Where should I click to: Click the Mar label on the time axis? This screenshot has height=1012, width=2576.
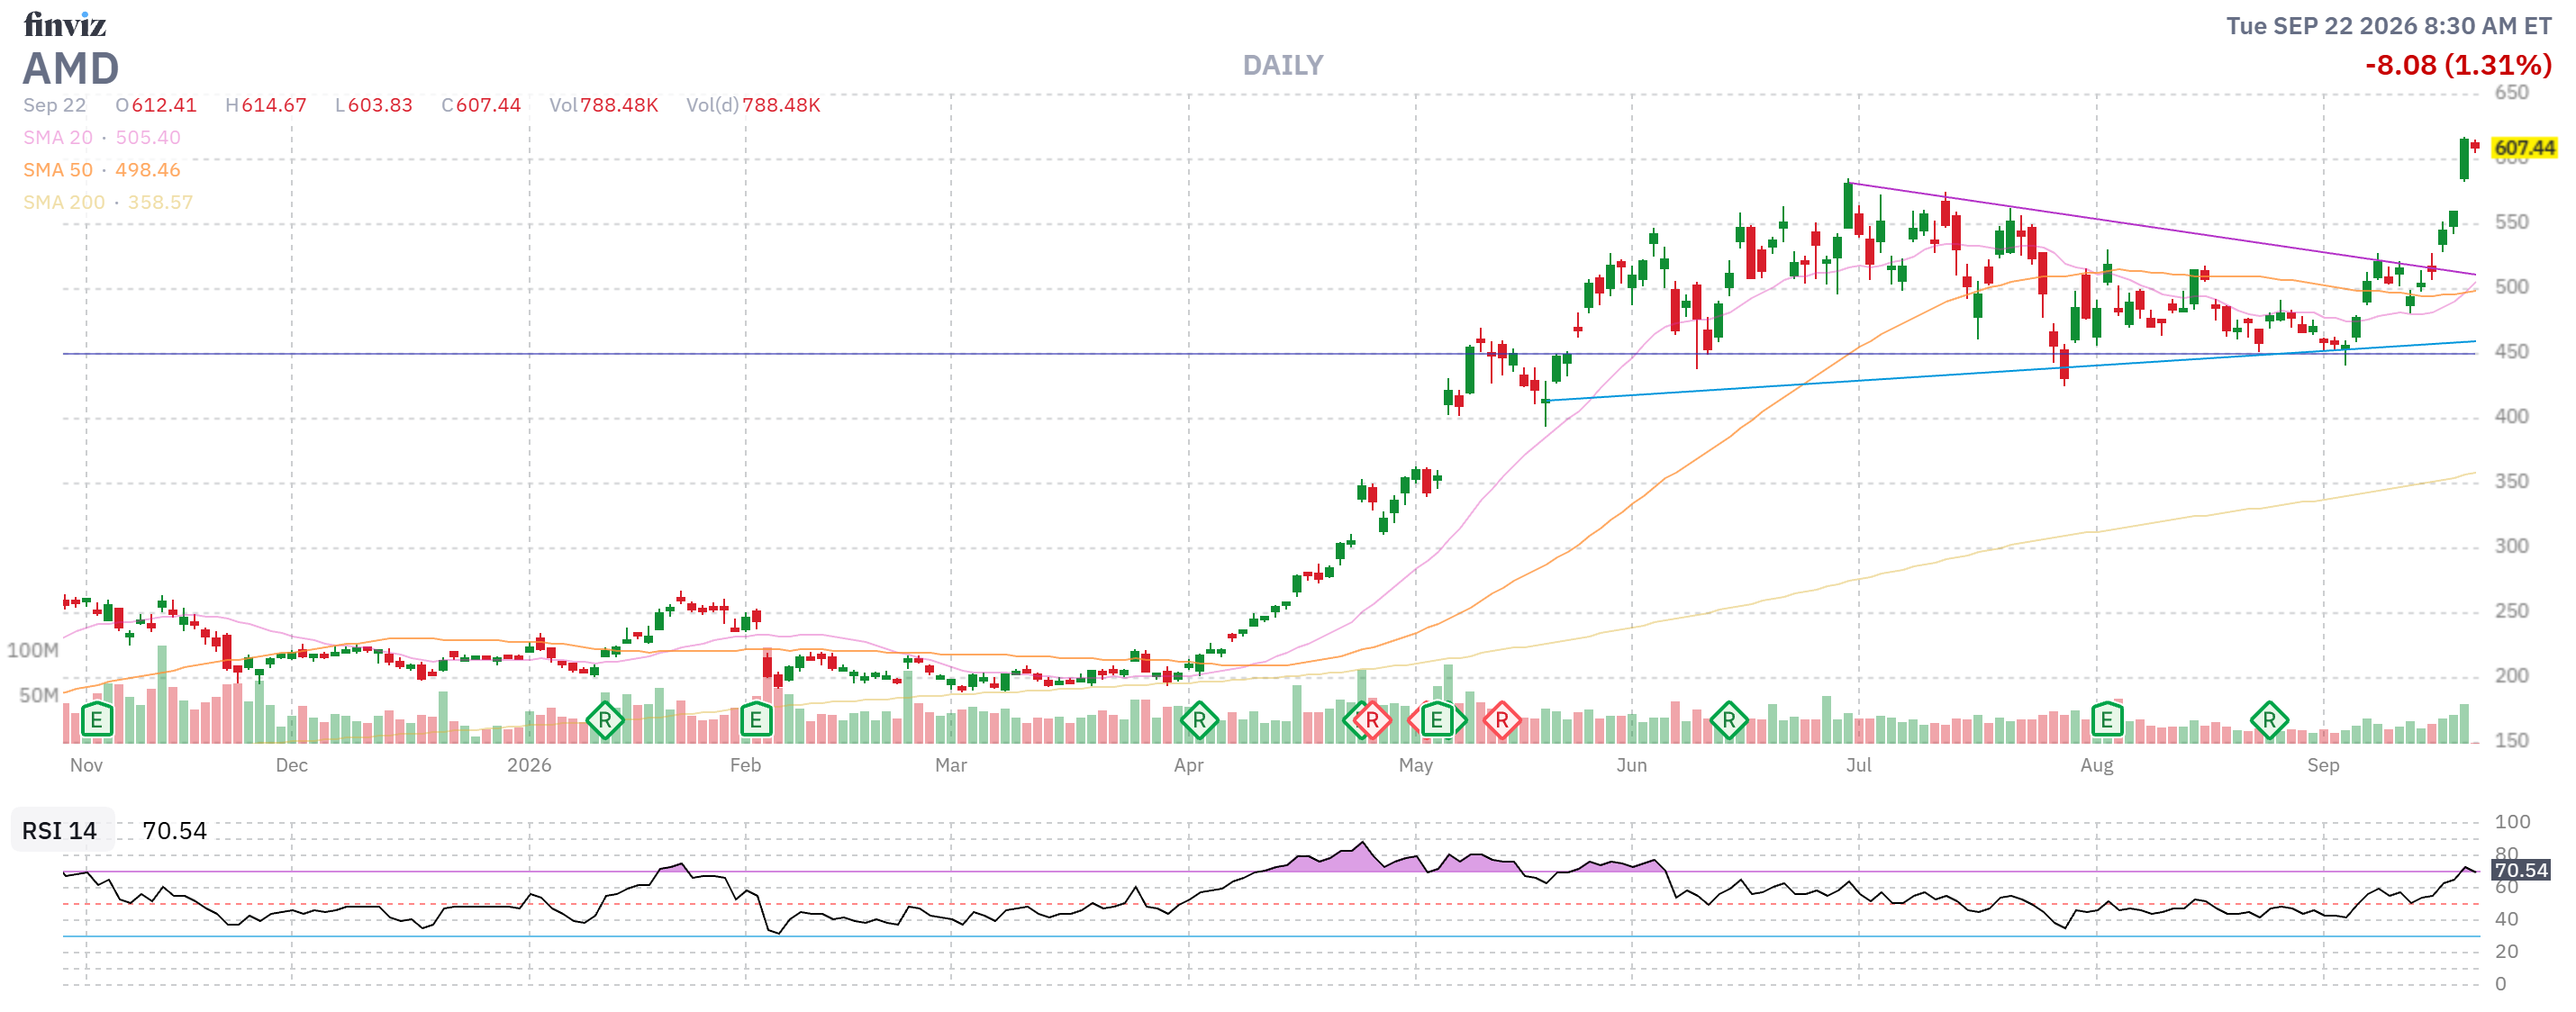(951, 765)
